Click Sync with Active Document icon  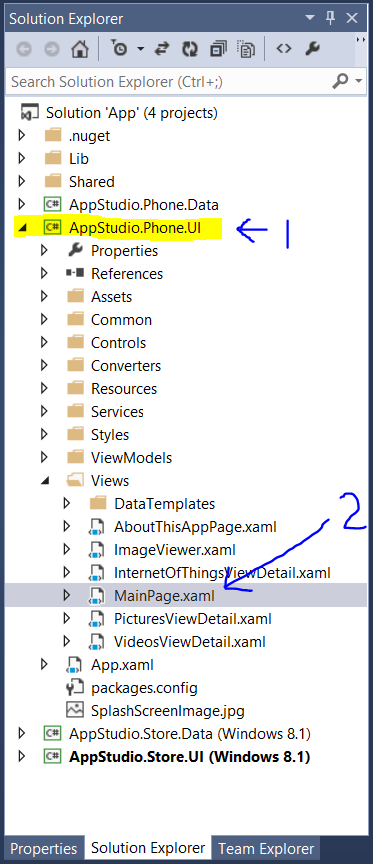pos(161,49)
